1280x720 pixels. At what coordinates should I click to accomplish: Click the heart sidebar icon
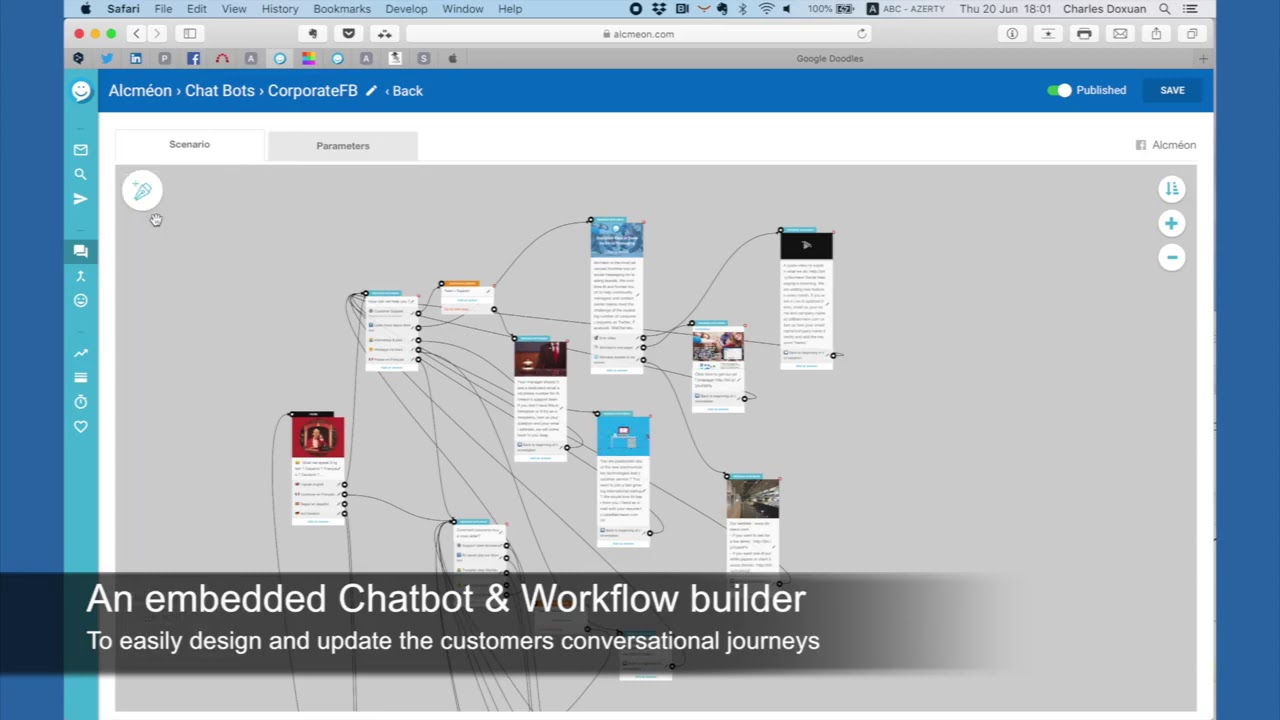[x=81, y=427]
